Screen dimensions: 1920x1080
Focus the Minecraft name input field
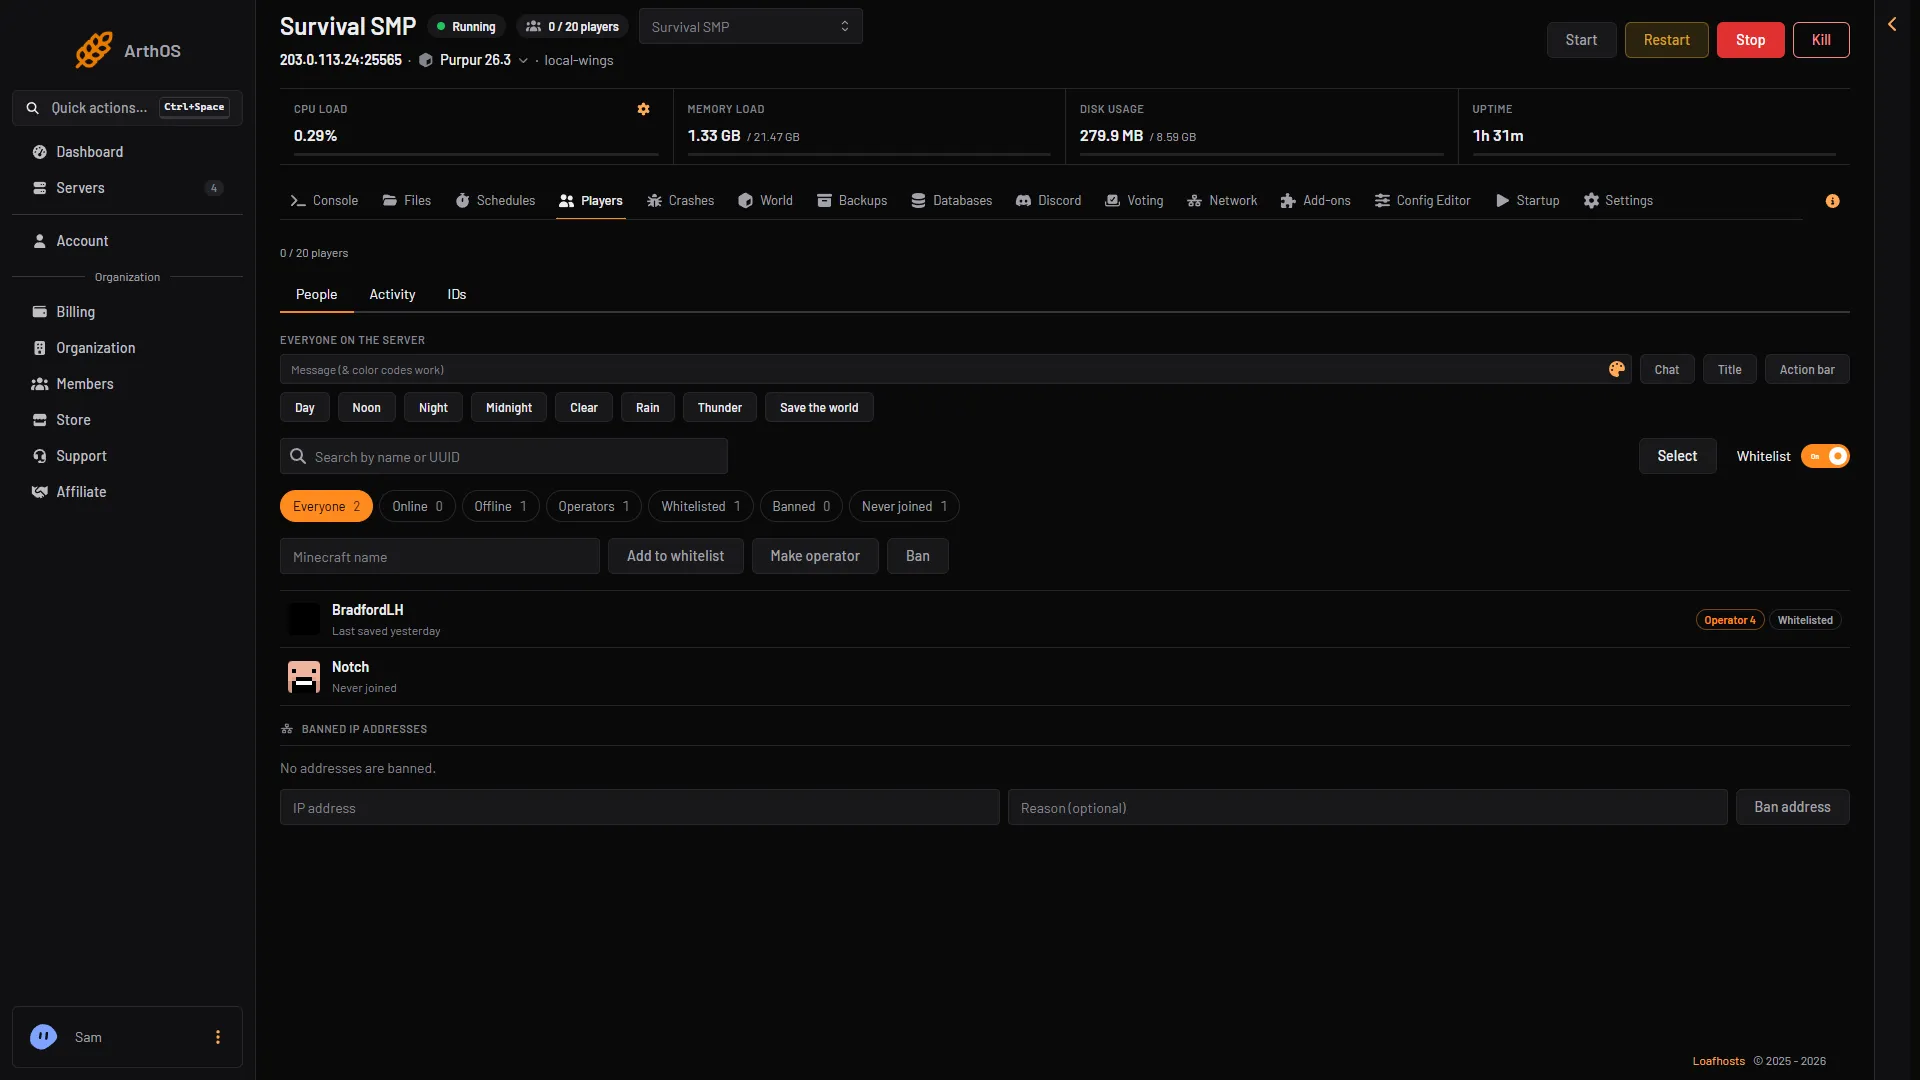tap(440, 556)
